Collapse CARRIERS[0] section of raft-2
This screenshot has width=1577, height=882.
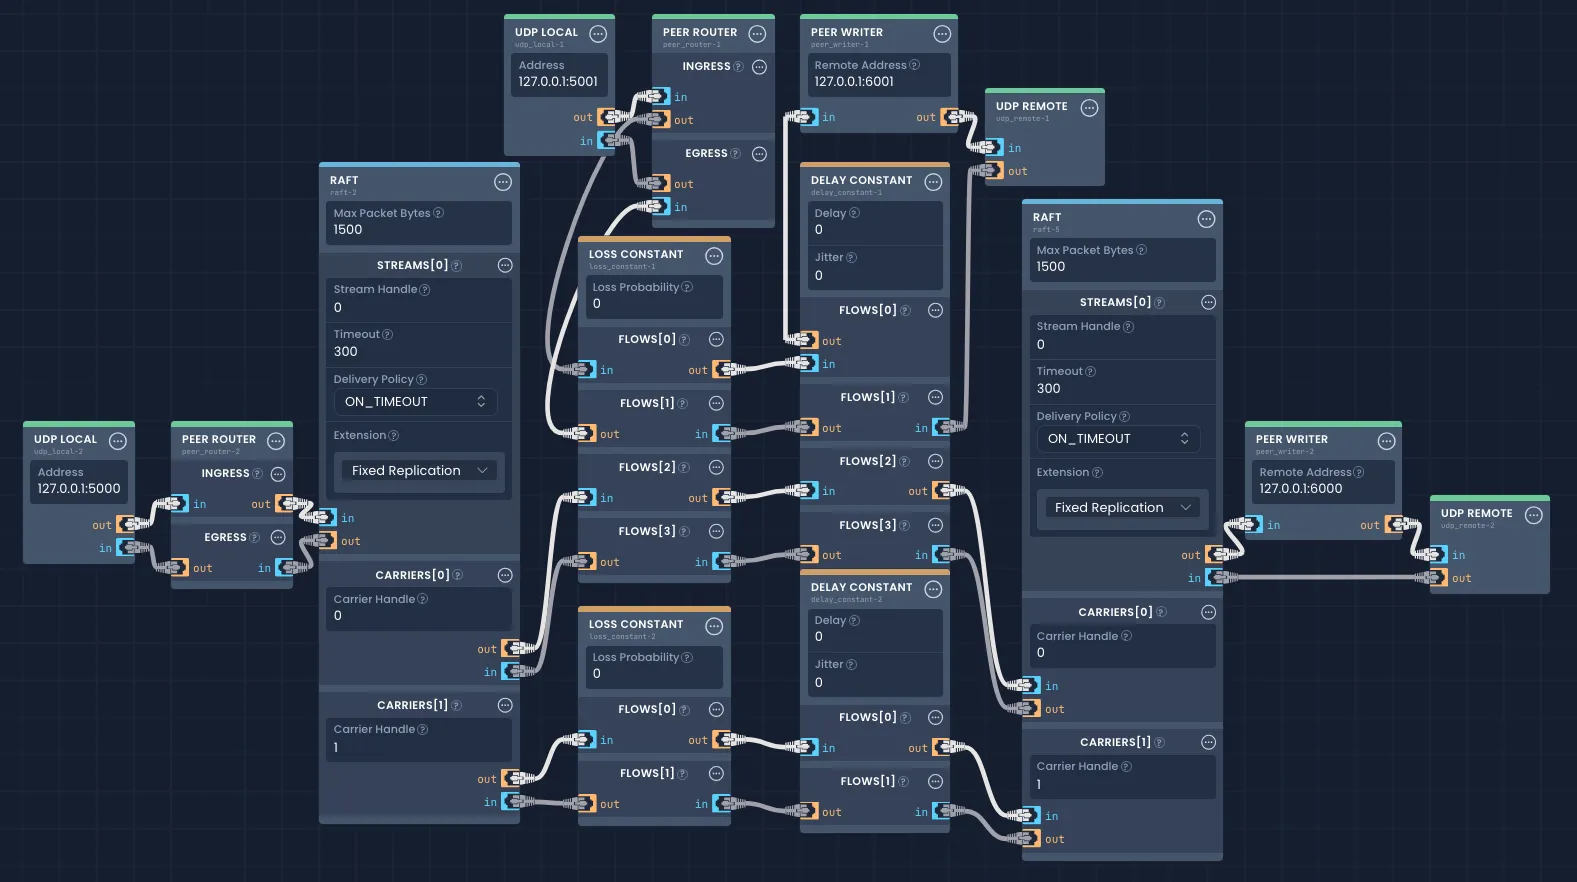coord(505,576)
